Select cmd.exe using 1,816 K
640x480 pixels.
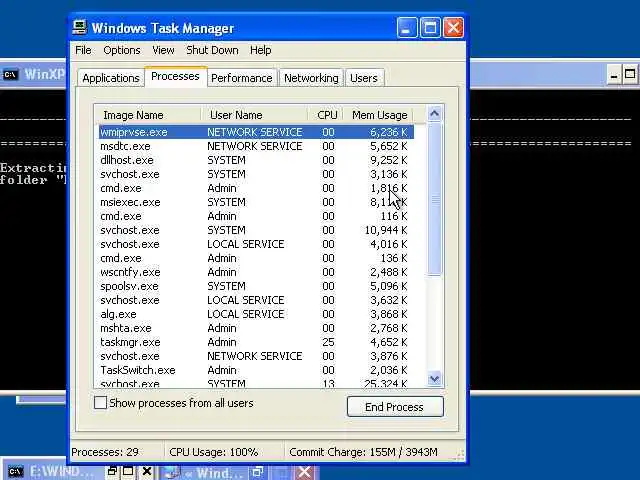click(x=256, y=188)
